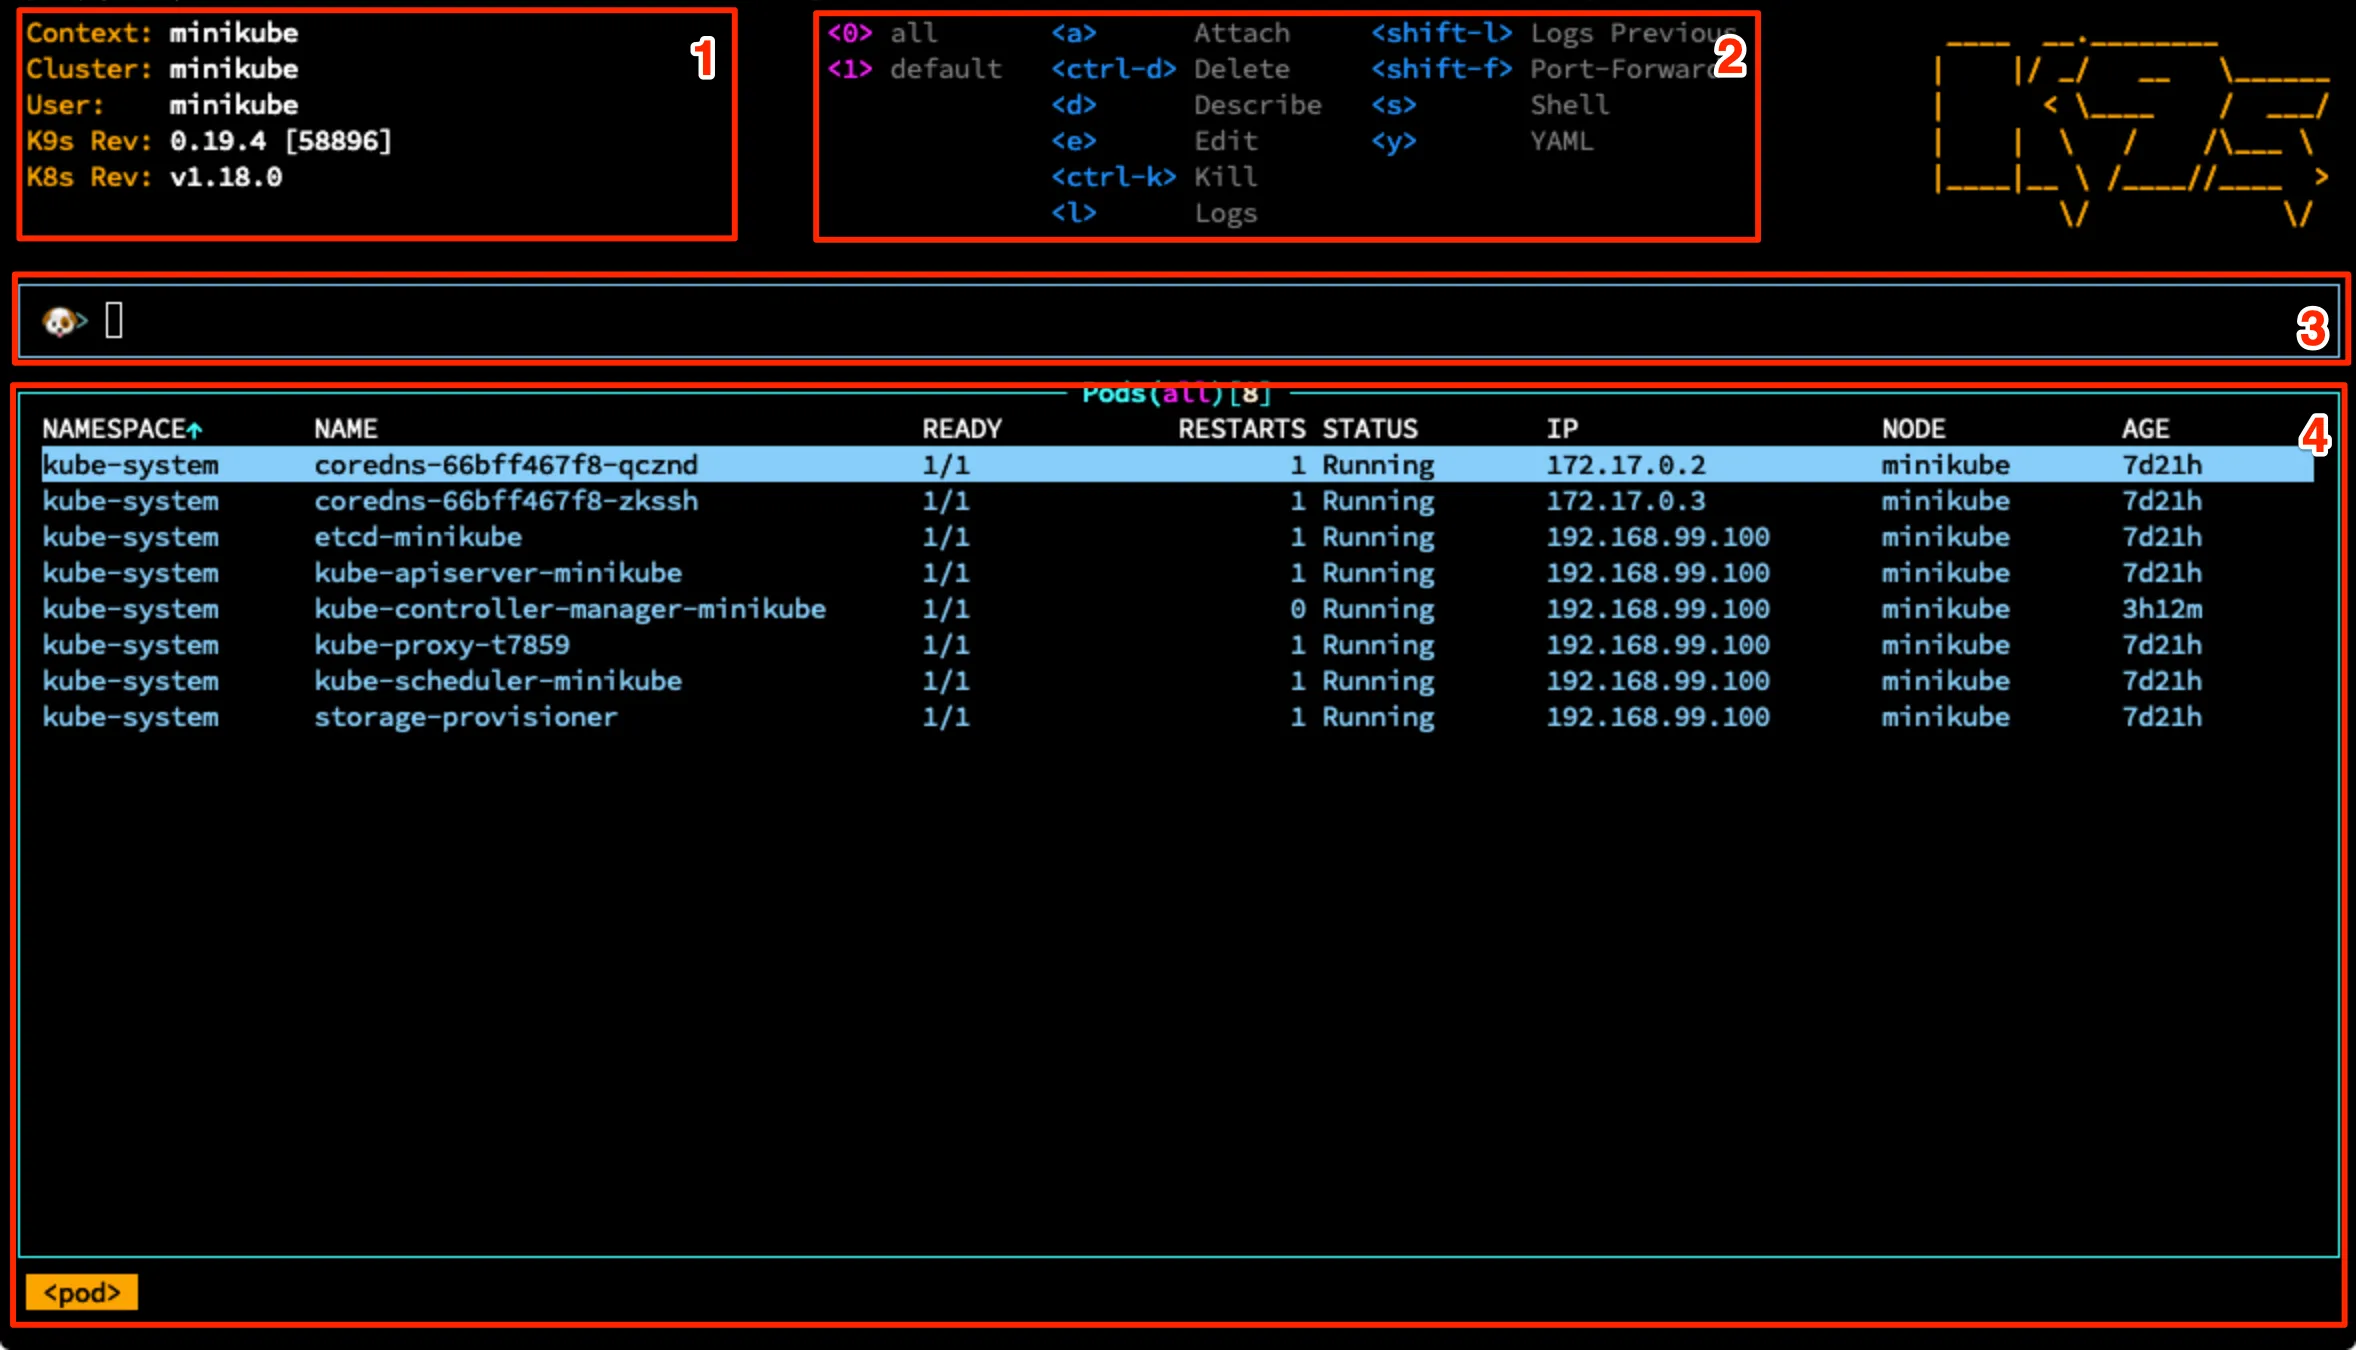The height and width of the screenshot is (1350, 2356).
Task: Click the <e> Edit shortcut
Action: [x=1154, y=141]
